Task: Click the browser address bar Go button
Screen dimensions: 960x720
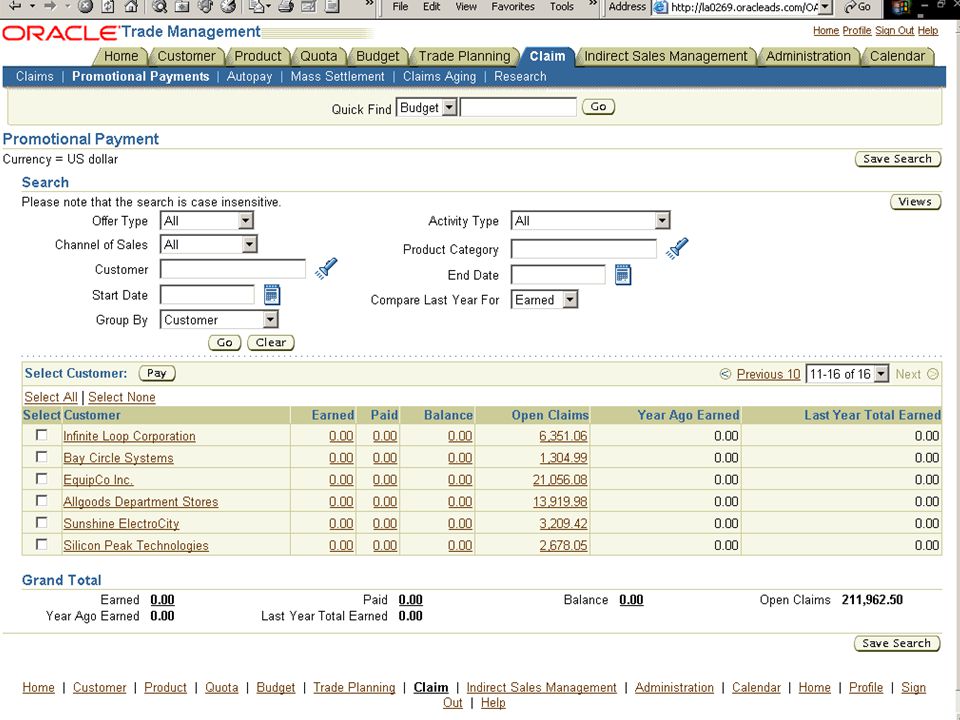Action: click(x=857, y=7)
